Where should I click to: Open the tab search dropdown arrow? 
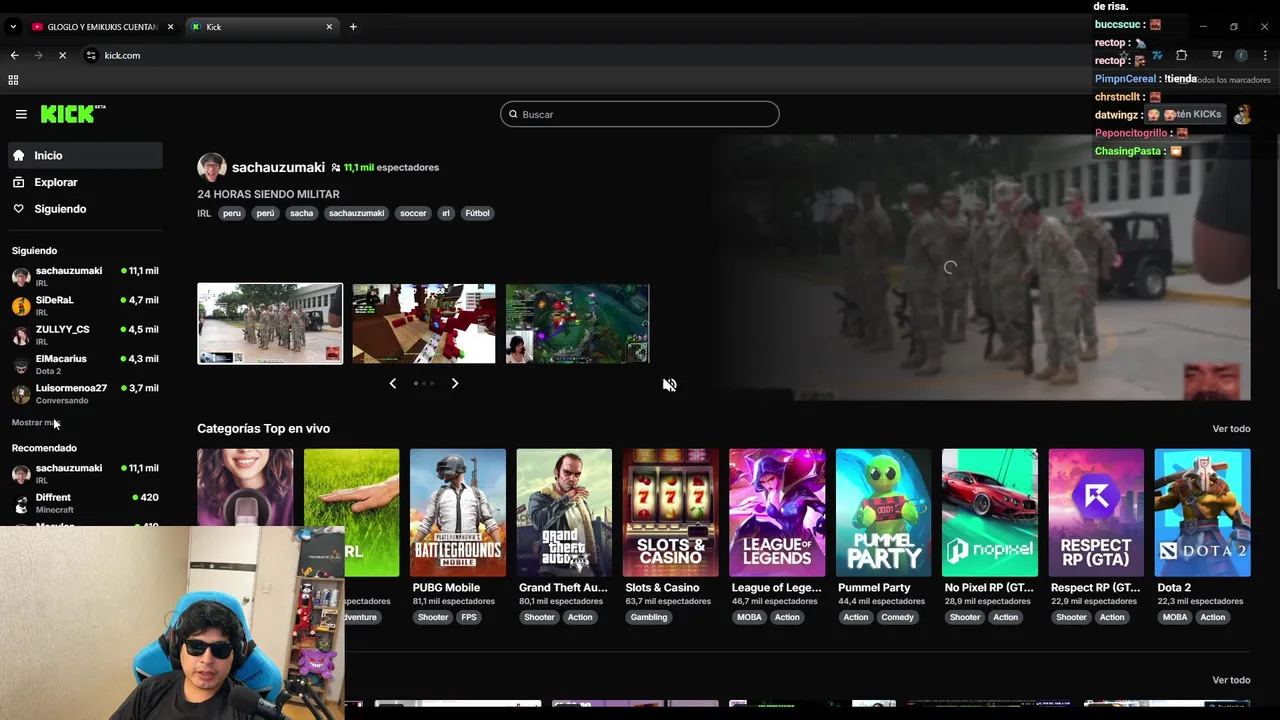click(12, 27)
